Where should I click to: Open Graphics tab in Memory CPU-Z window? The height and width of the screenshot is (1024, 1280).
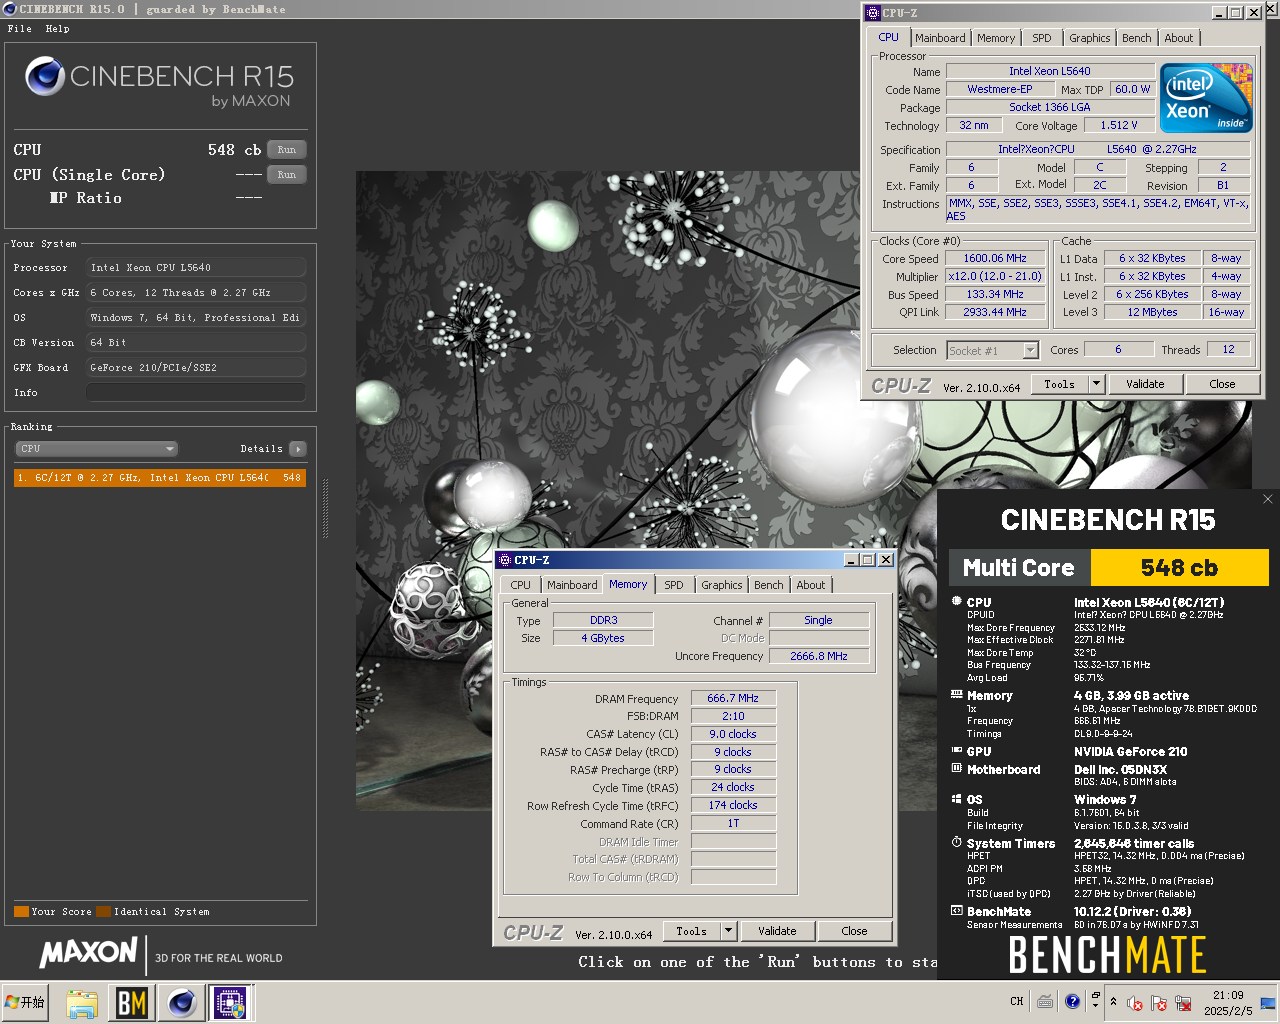coord(721,585)
